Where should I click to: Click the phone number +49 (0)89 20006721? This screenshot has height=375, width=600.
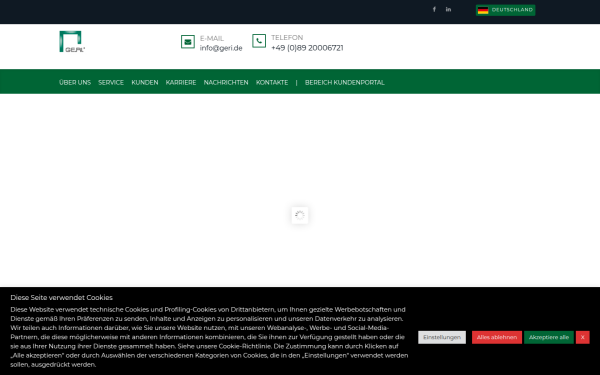coord(307,48)
